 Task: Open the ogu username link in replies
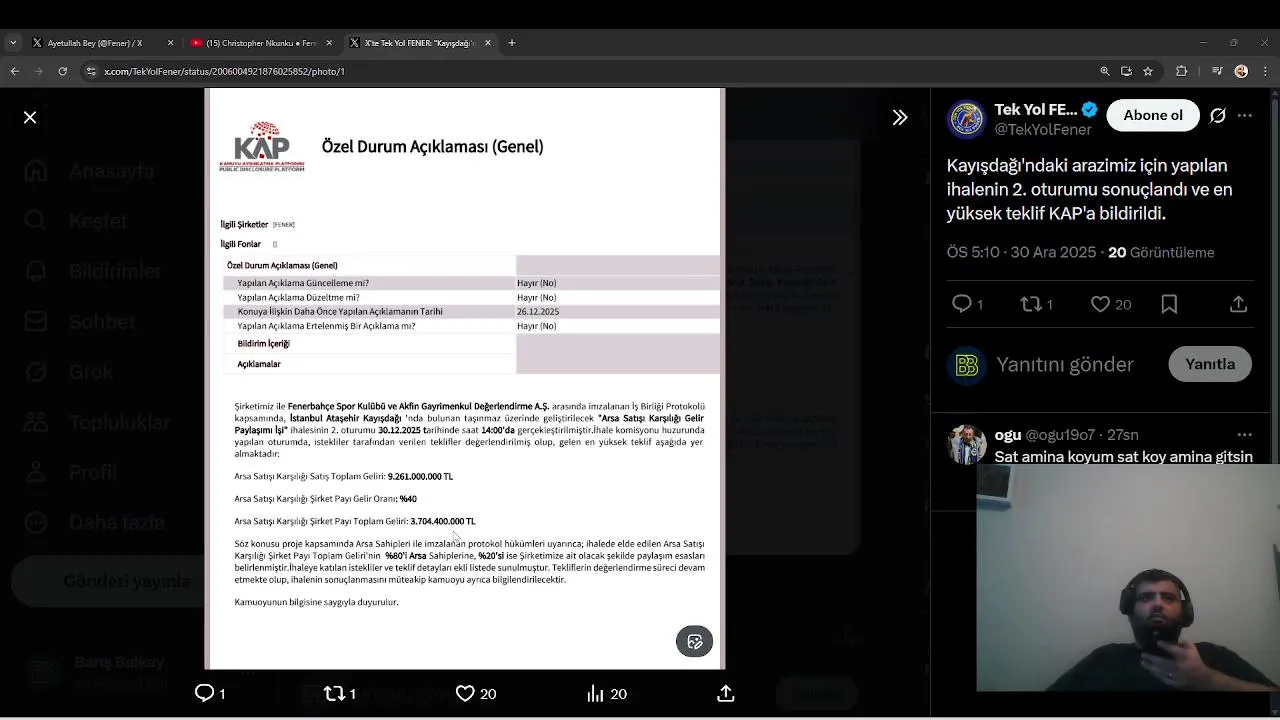(1008, 435)
